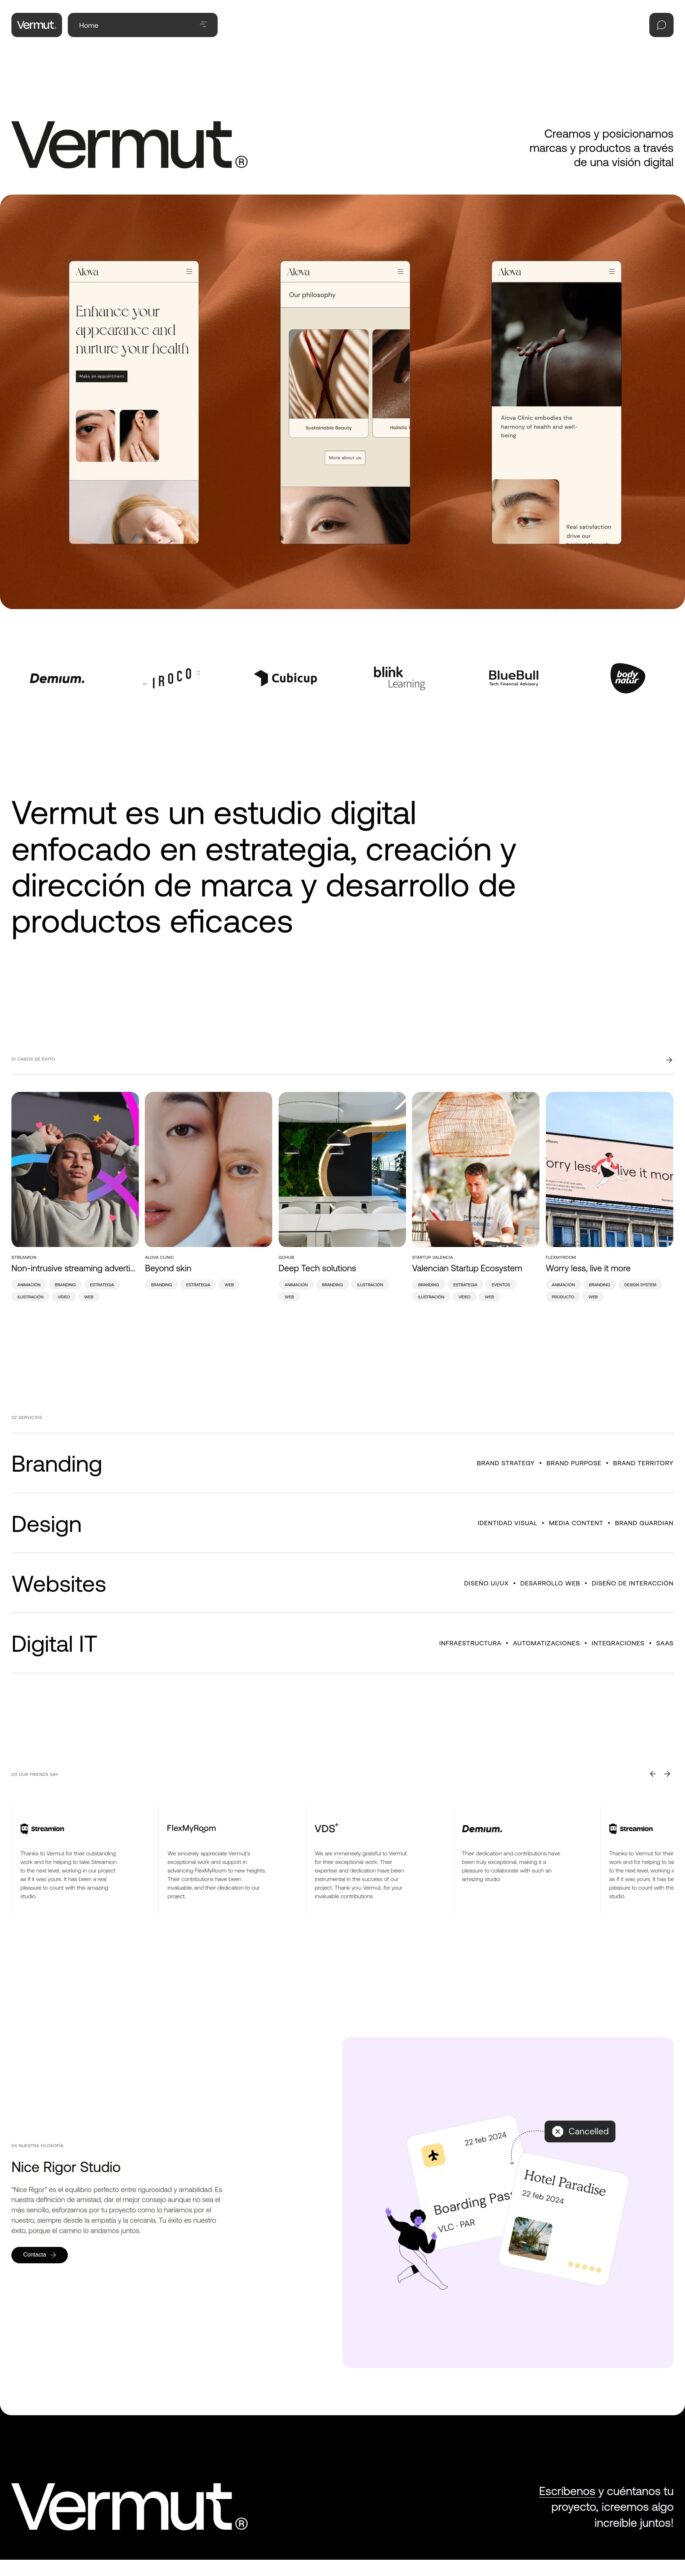685x2560 pixels.
Task: Click the Contacta button
Action: pos(39,2254)
